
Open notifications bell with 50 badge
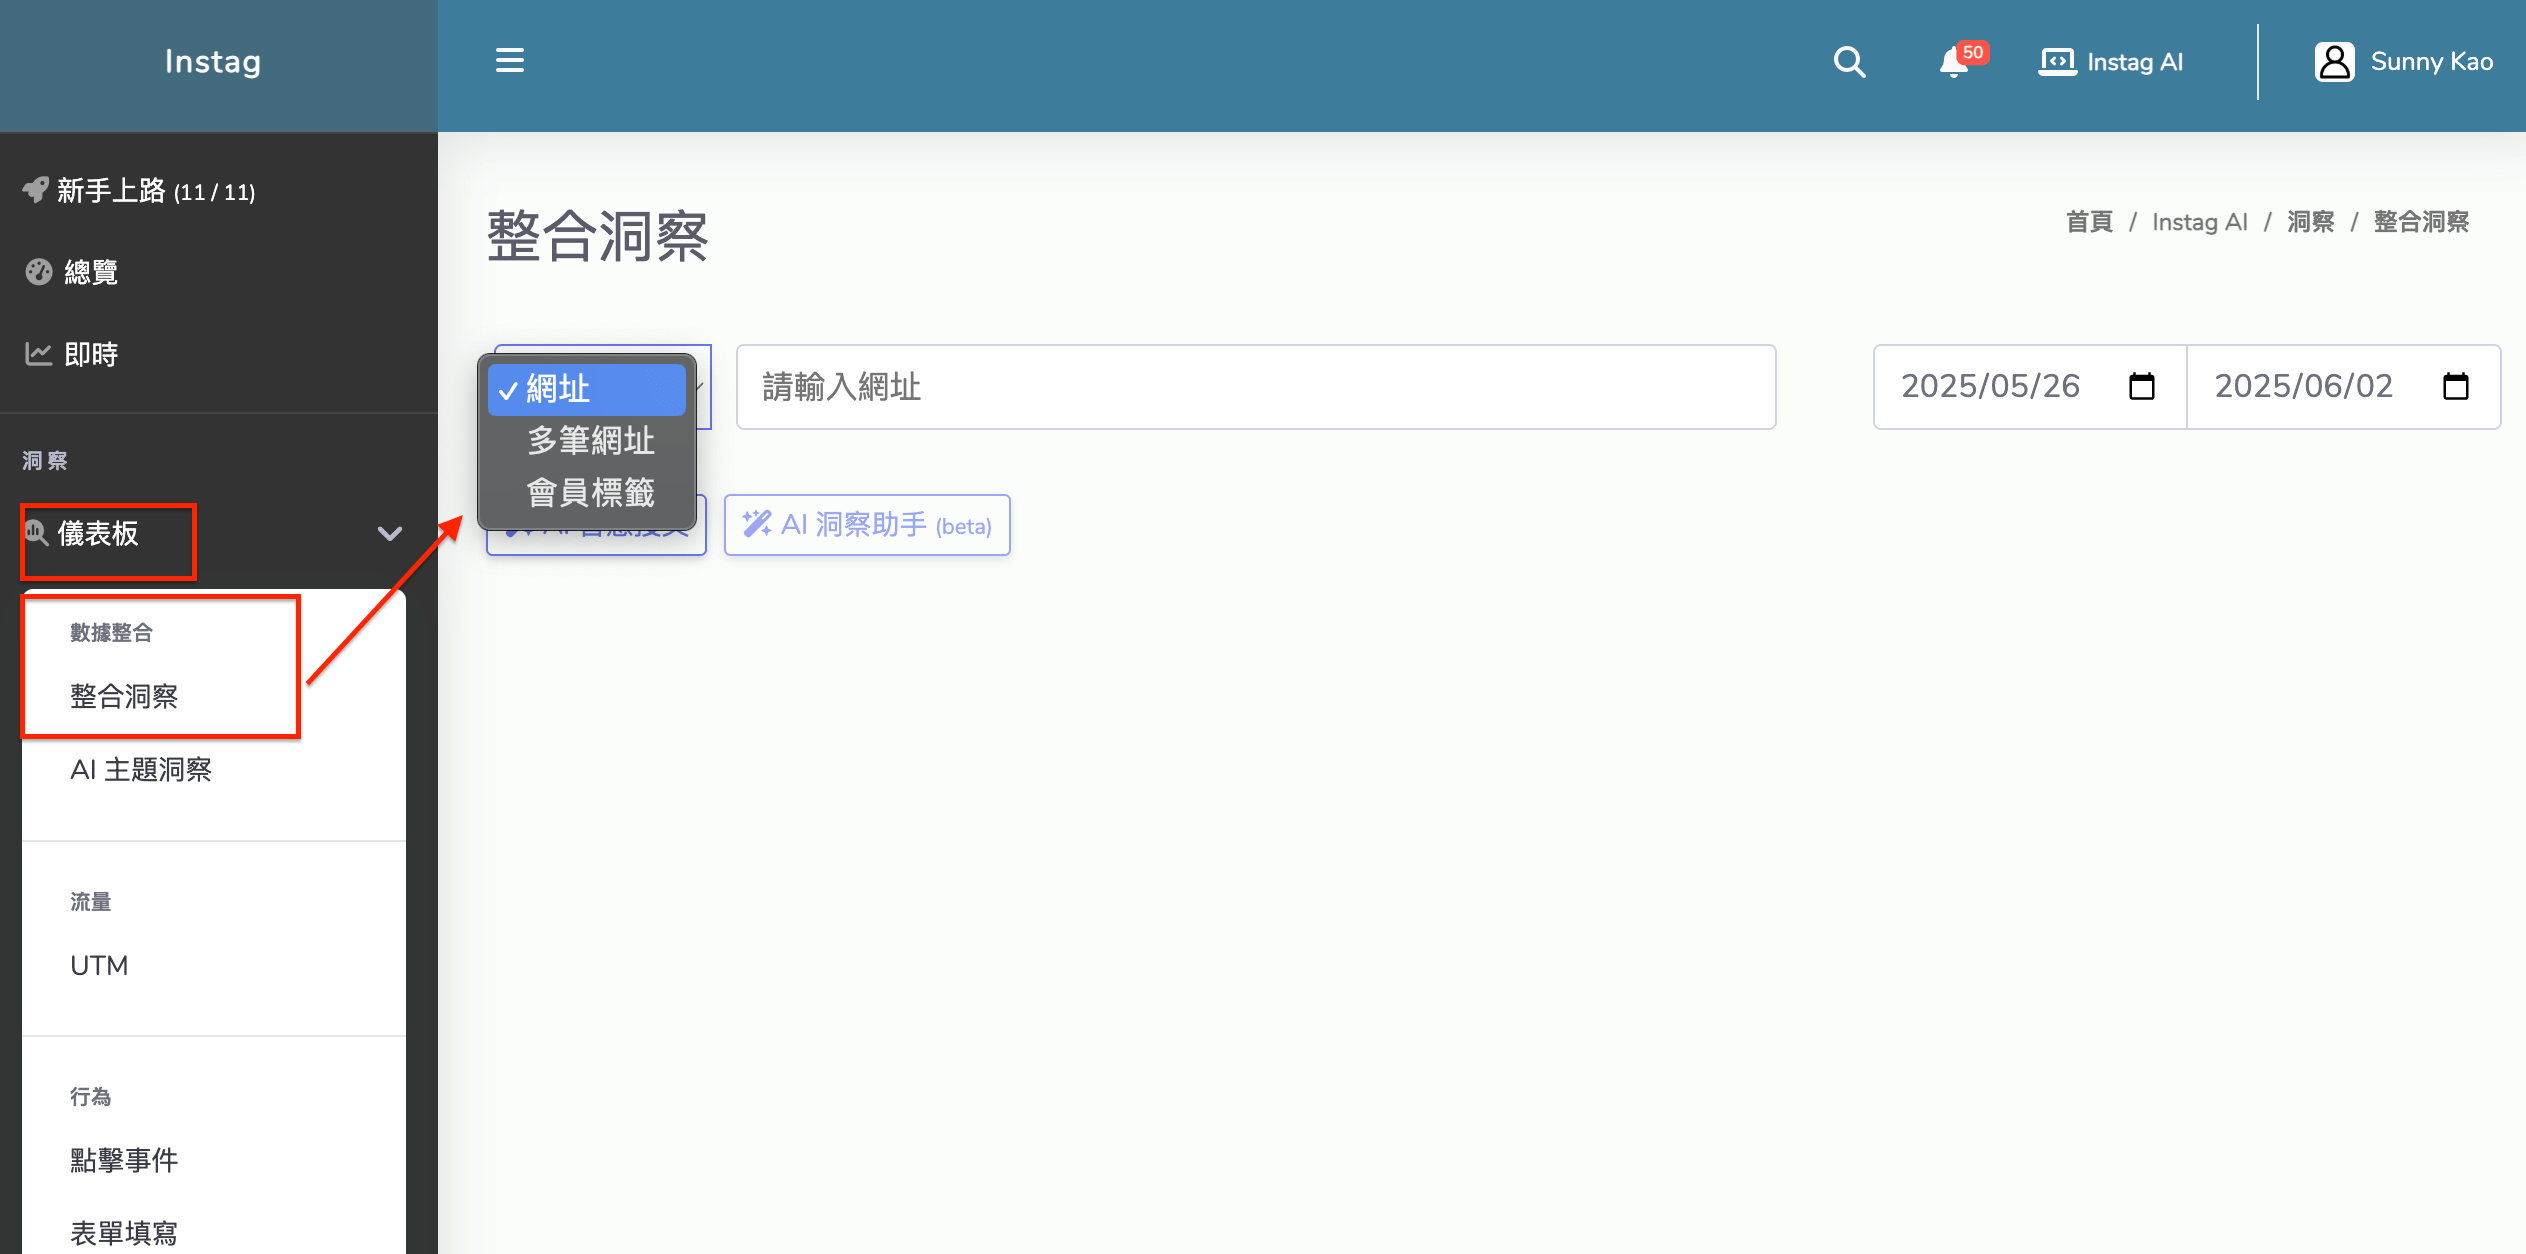point(1953,63)
